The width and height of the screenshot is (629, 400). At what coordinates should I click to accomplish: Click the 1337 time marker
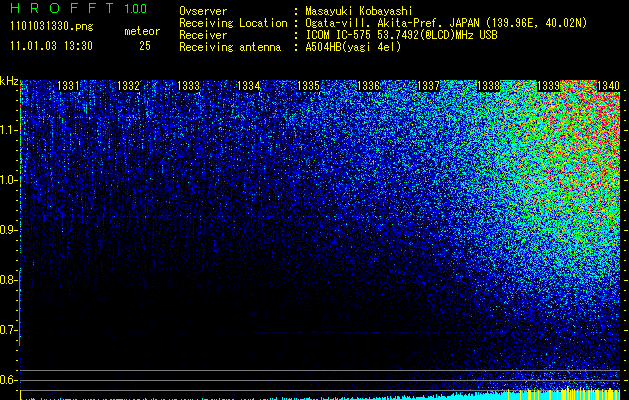428,86
